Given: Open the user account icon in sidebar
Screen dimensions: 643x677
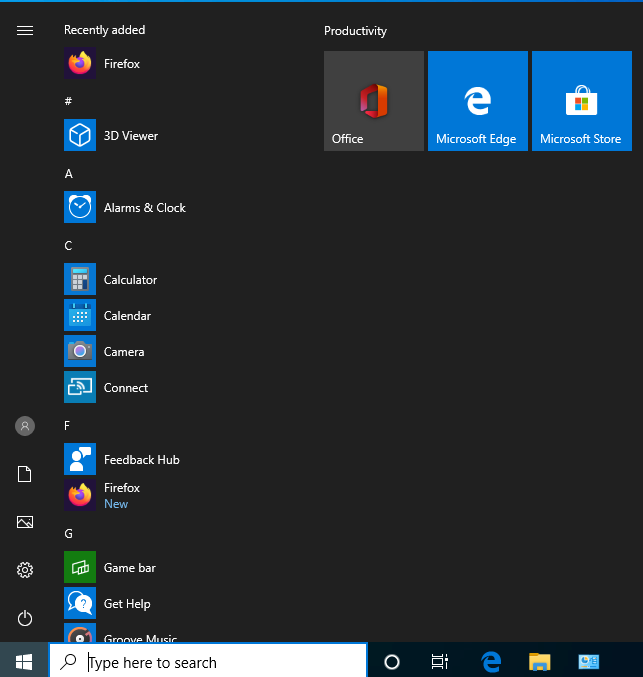Looking at the screenshot, I should (25, 426).
